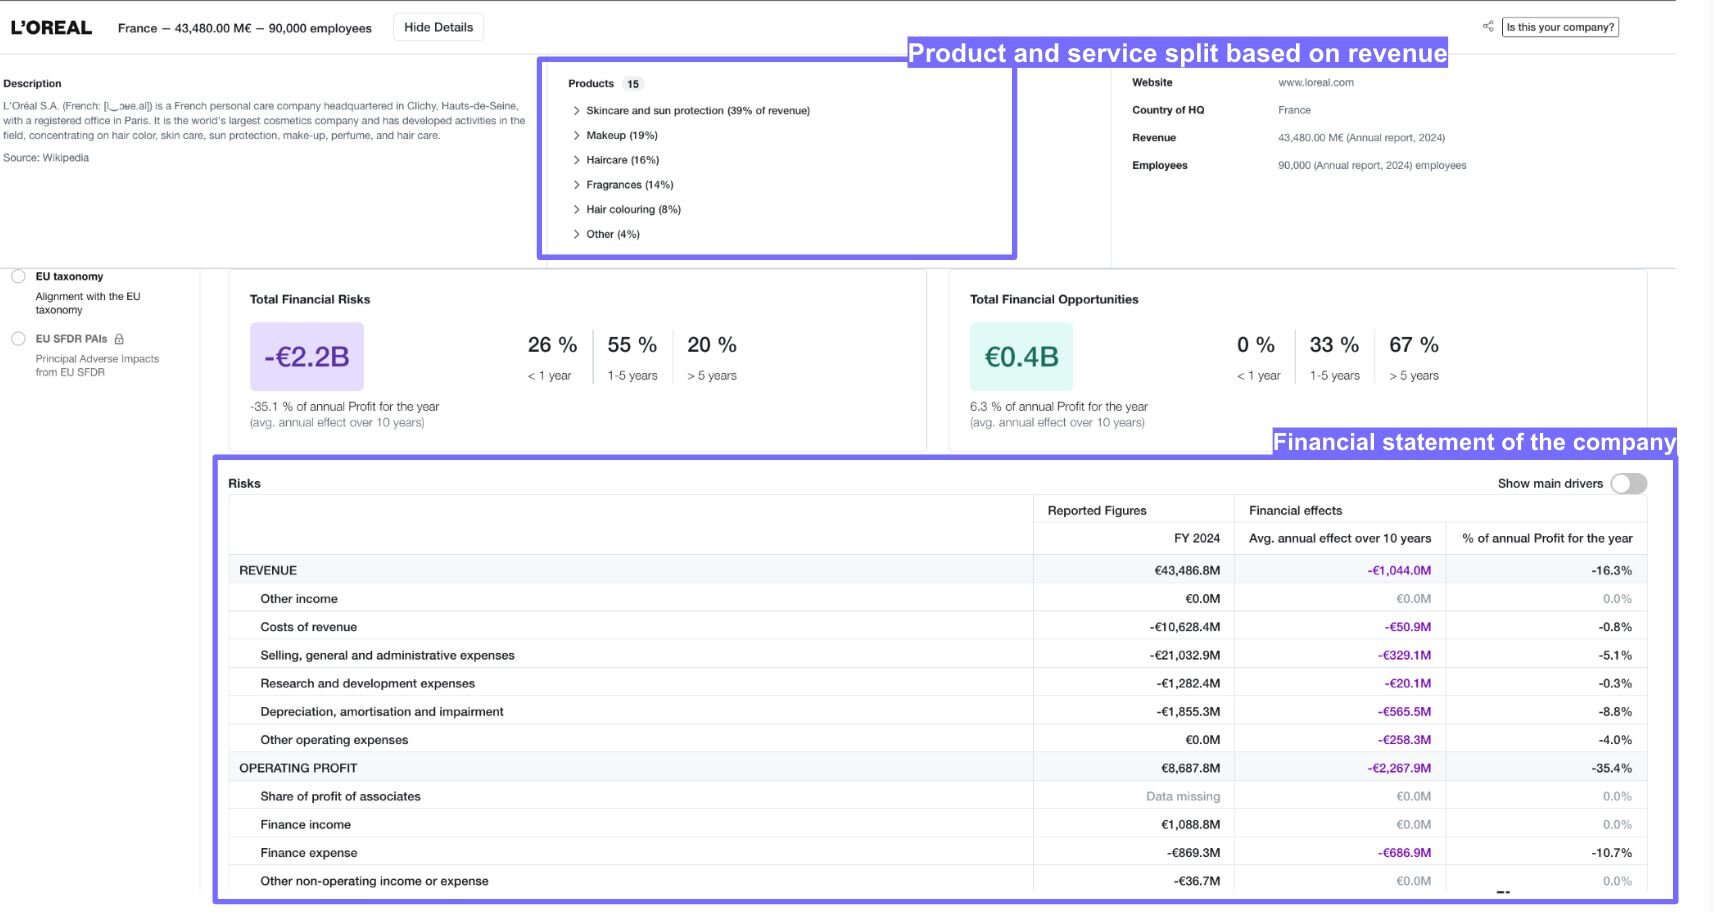Click the share icon near the top right

[1488, 26]
